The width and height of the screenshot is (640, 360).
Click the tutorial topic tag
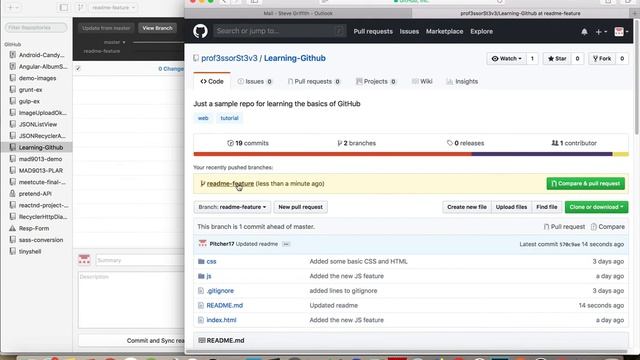(x=229, y=118)
